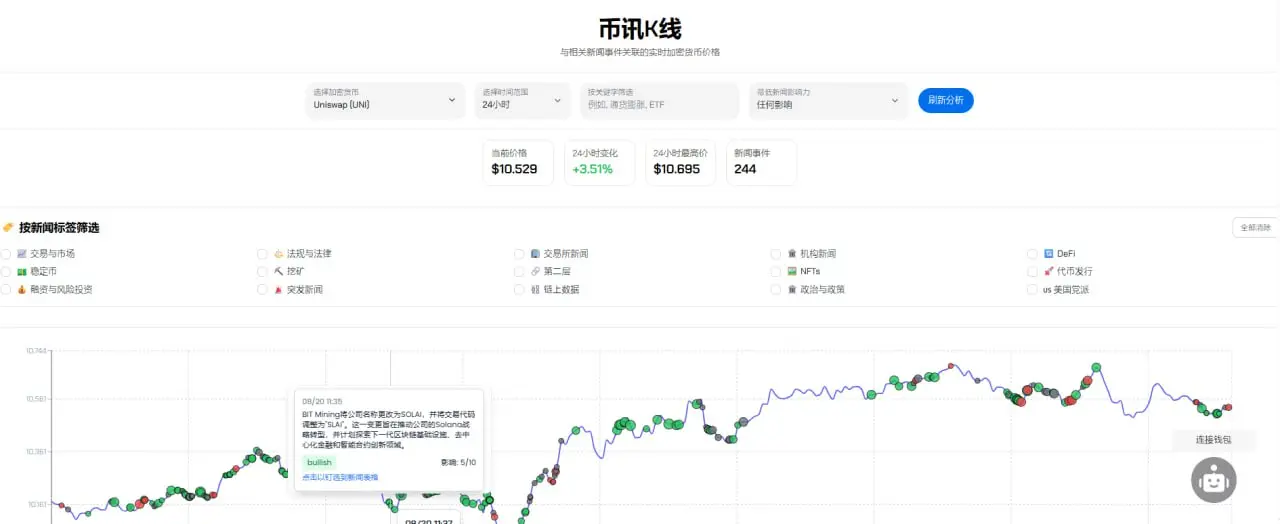Click the building icon next to 交易所新闻
The width and height of the screenshot is (1280, 524).
tap(536, 254)
